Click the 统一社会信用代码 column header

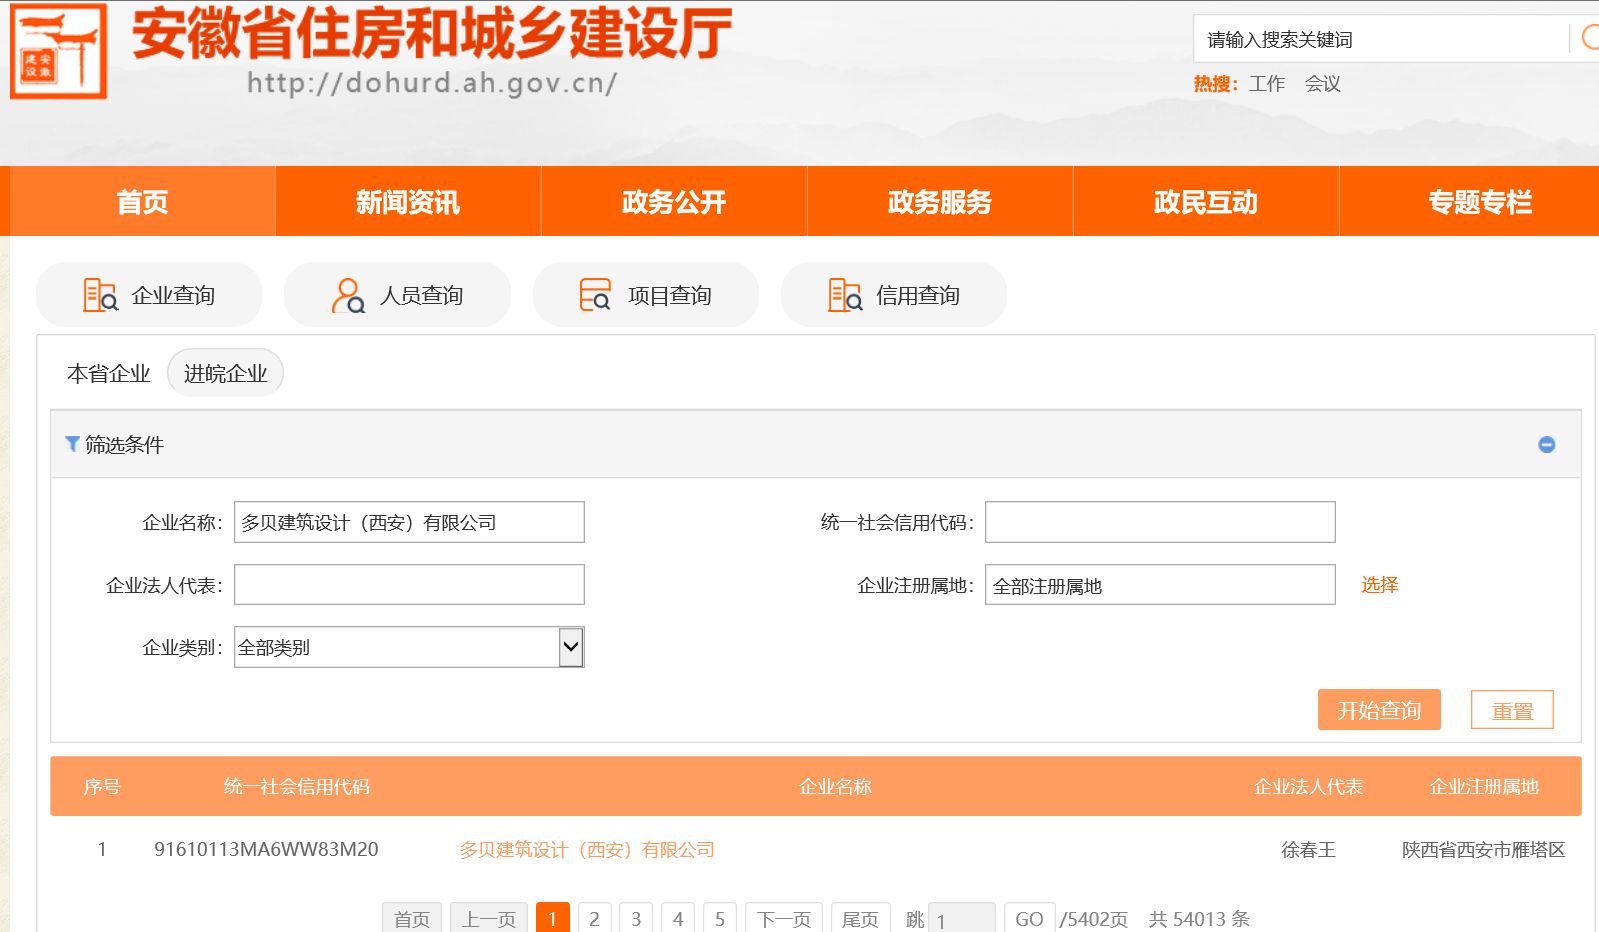point(297,787)
